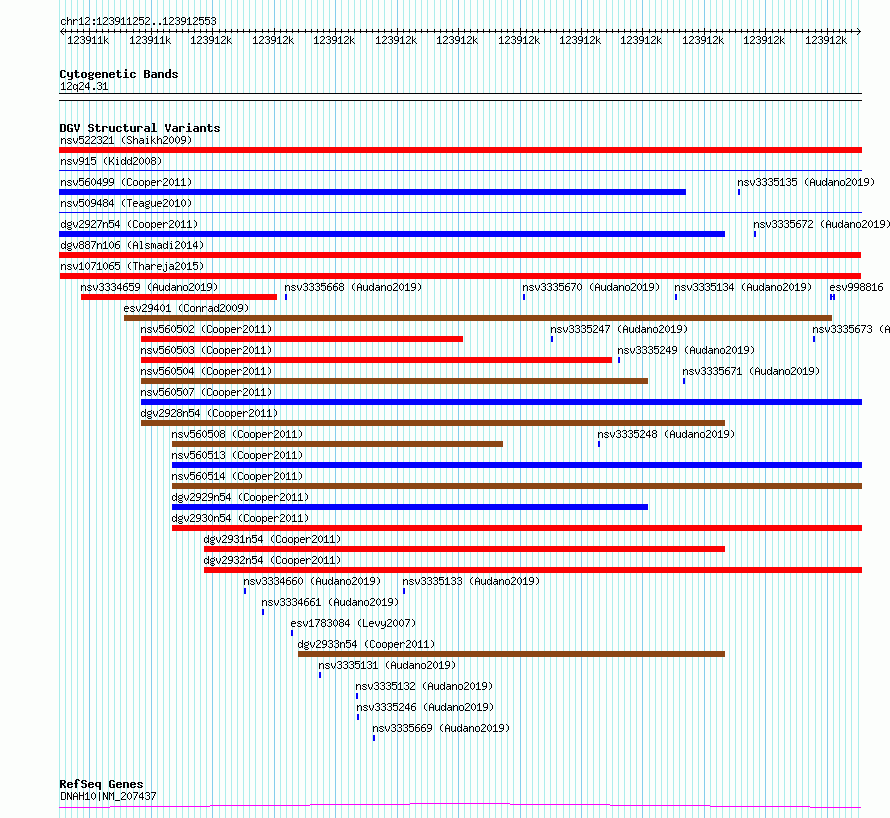Click the nsv3334660 (Audano2019) label
This screenshot has width=890, height=818.
pos(312,581)
